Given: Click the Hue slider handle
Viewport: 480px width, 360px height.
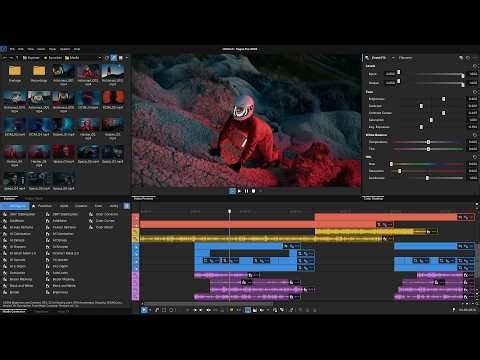Looking at the screenshot, I should [391, 164].
